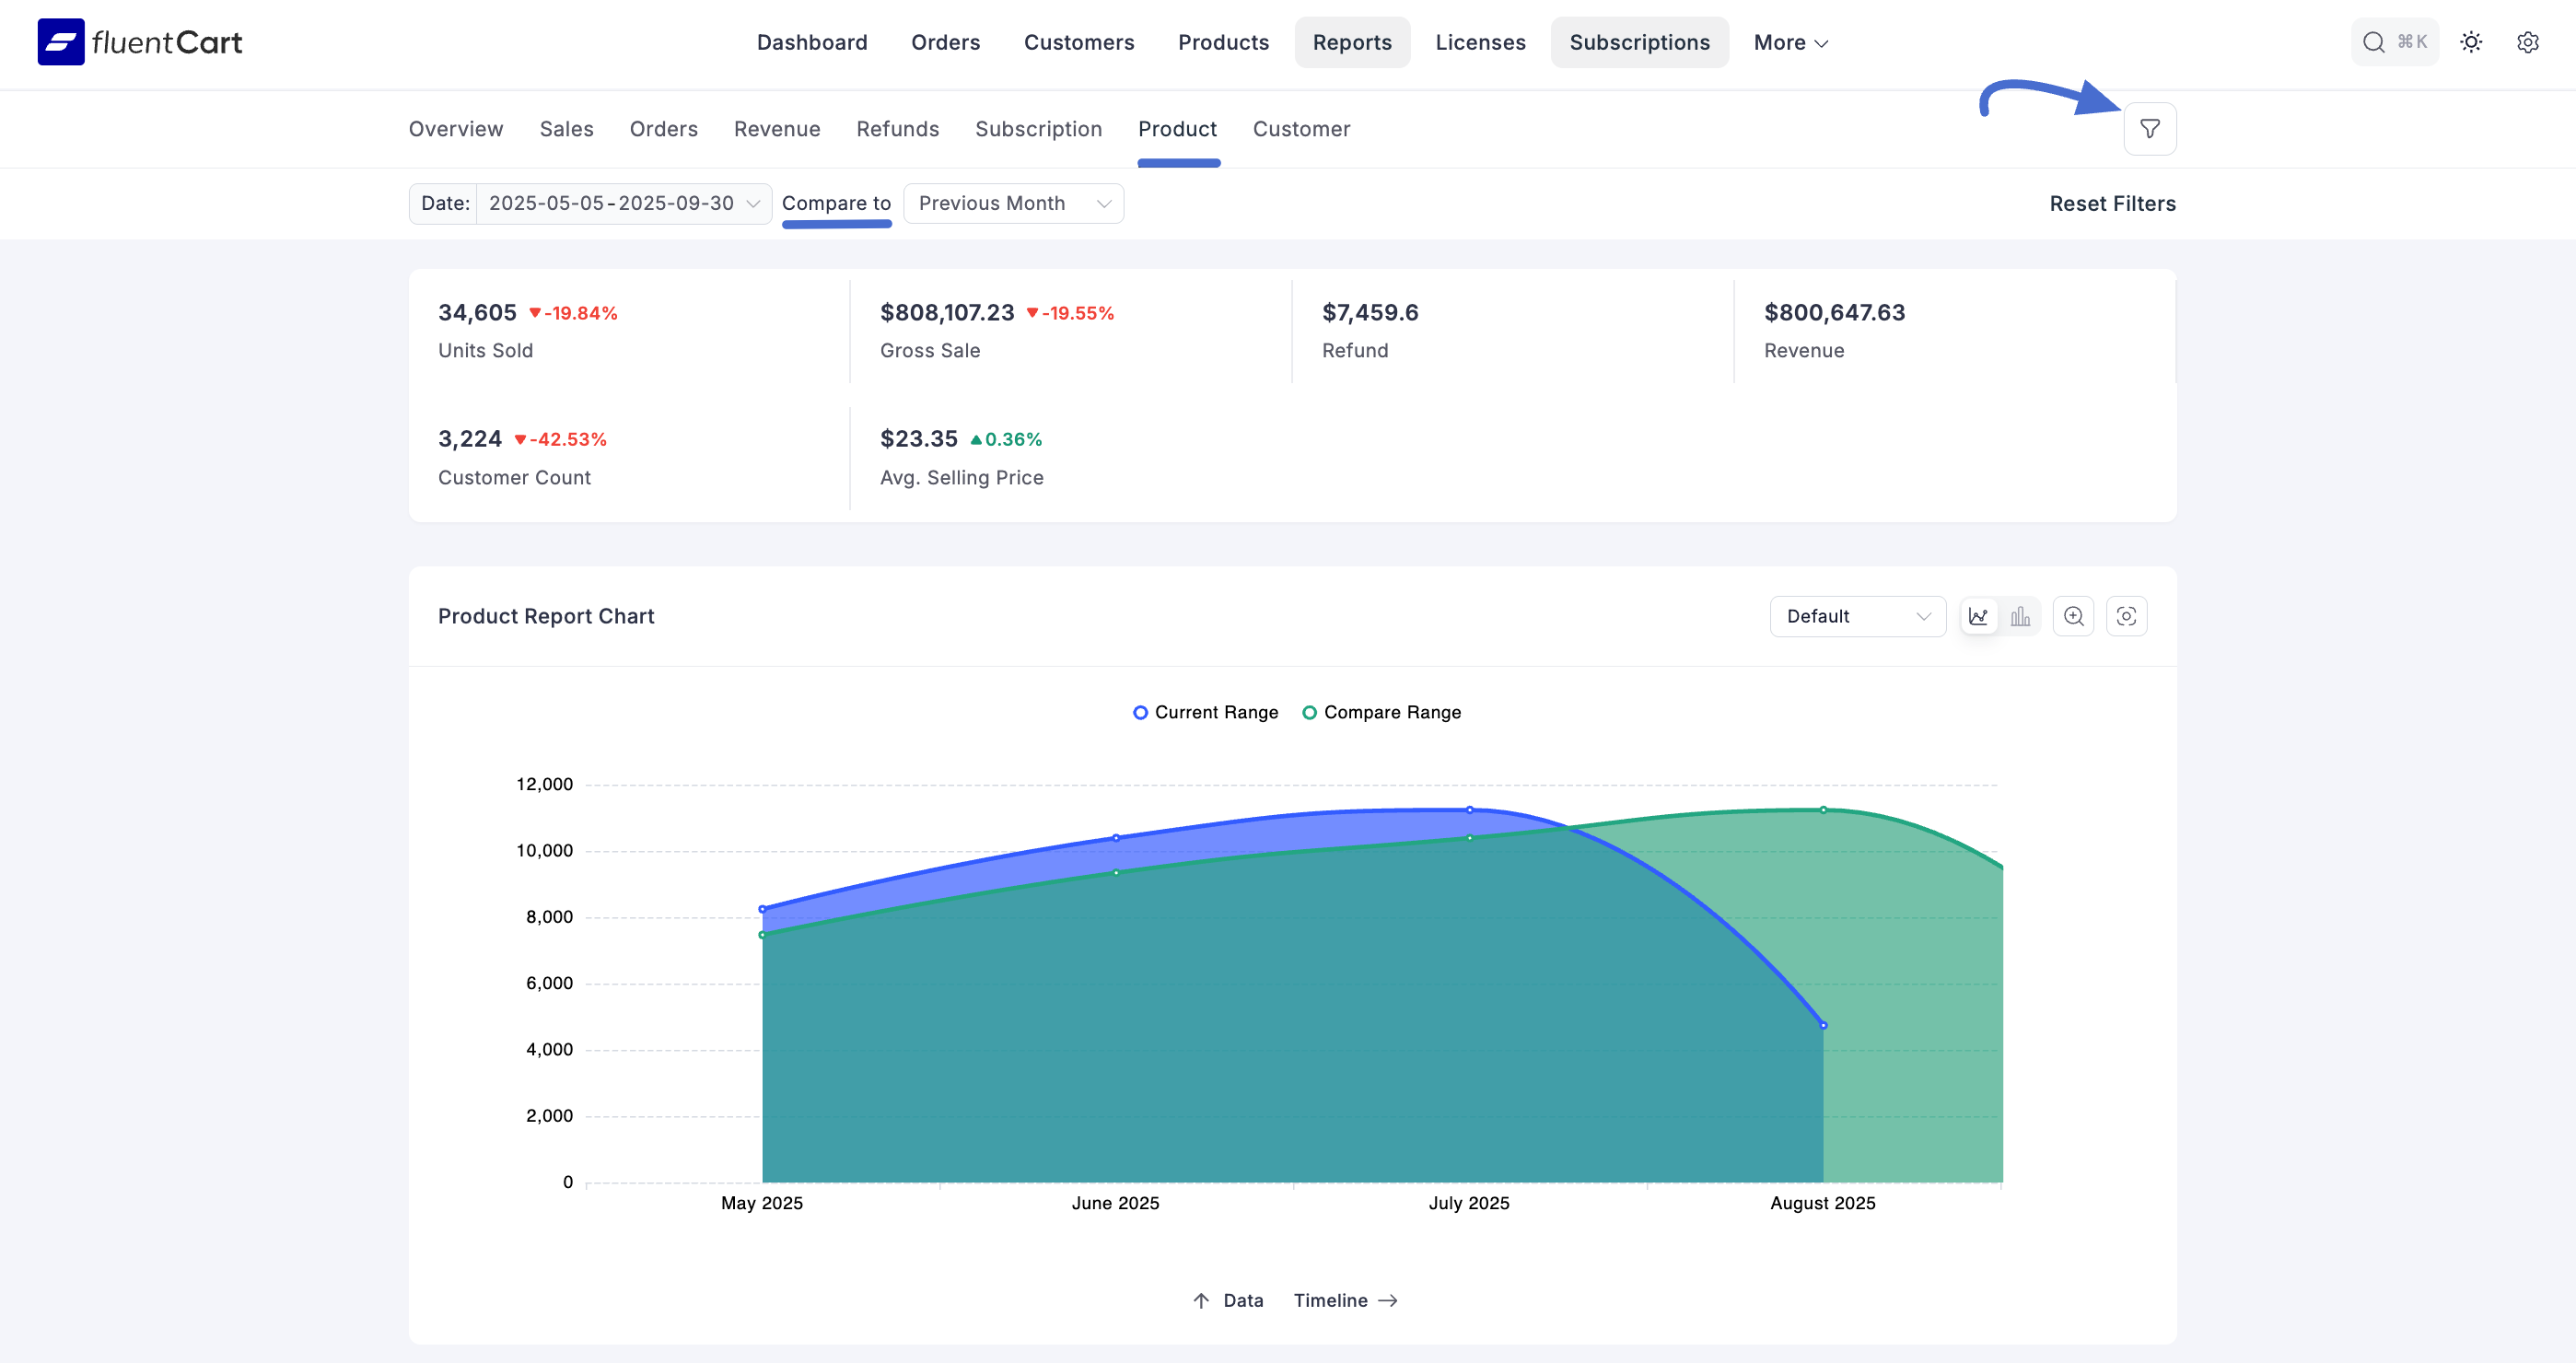Open settings gear icon
The image size is (2576, 1363).
(2527, 42)
